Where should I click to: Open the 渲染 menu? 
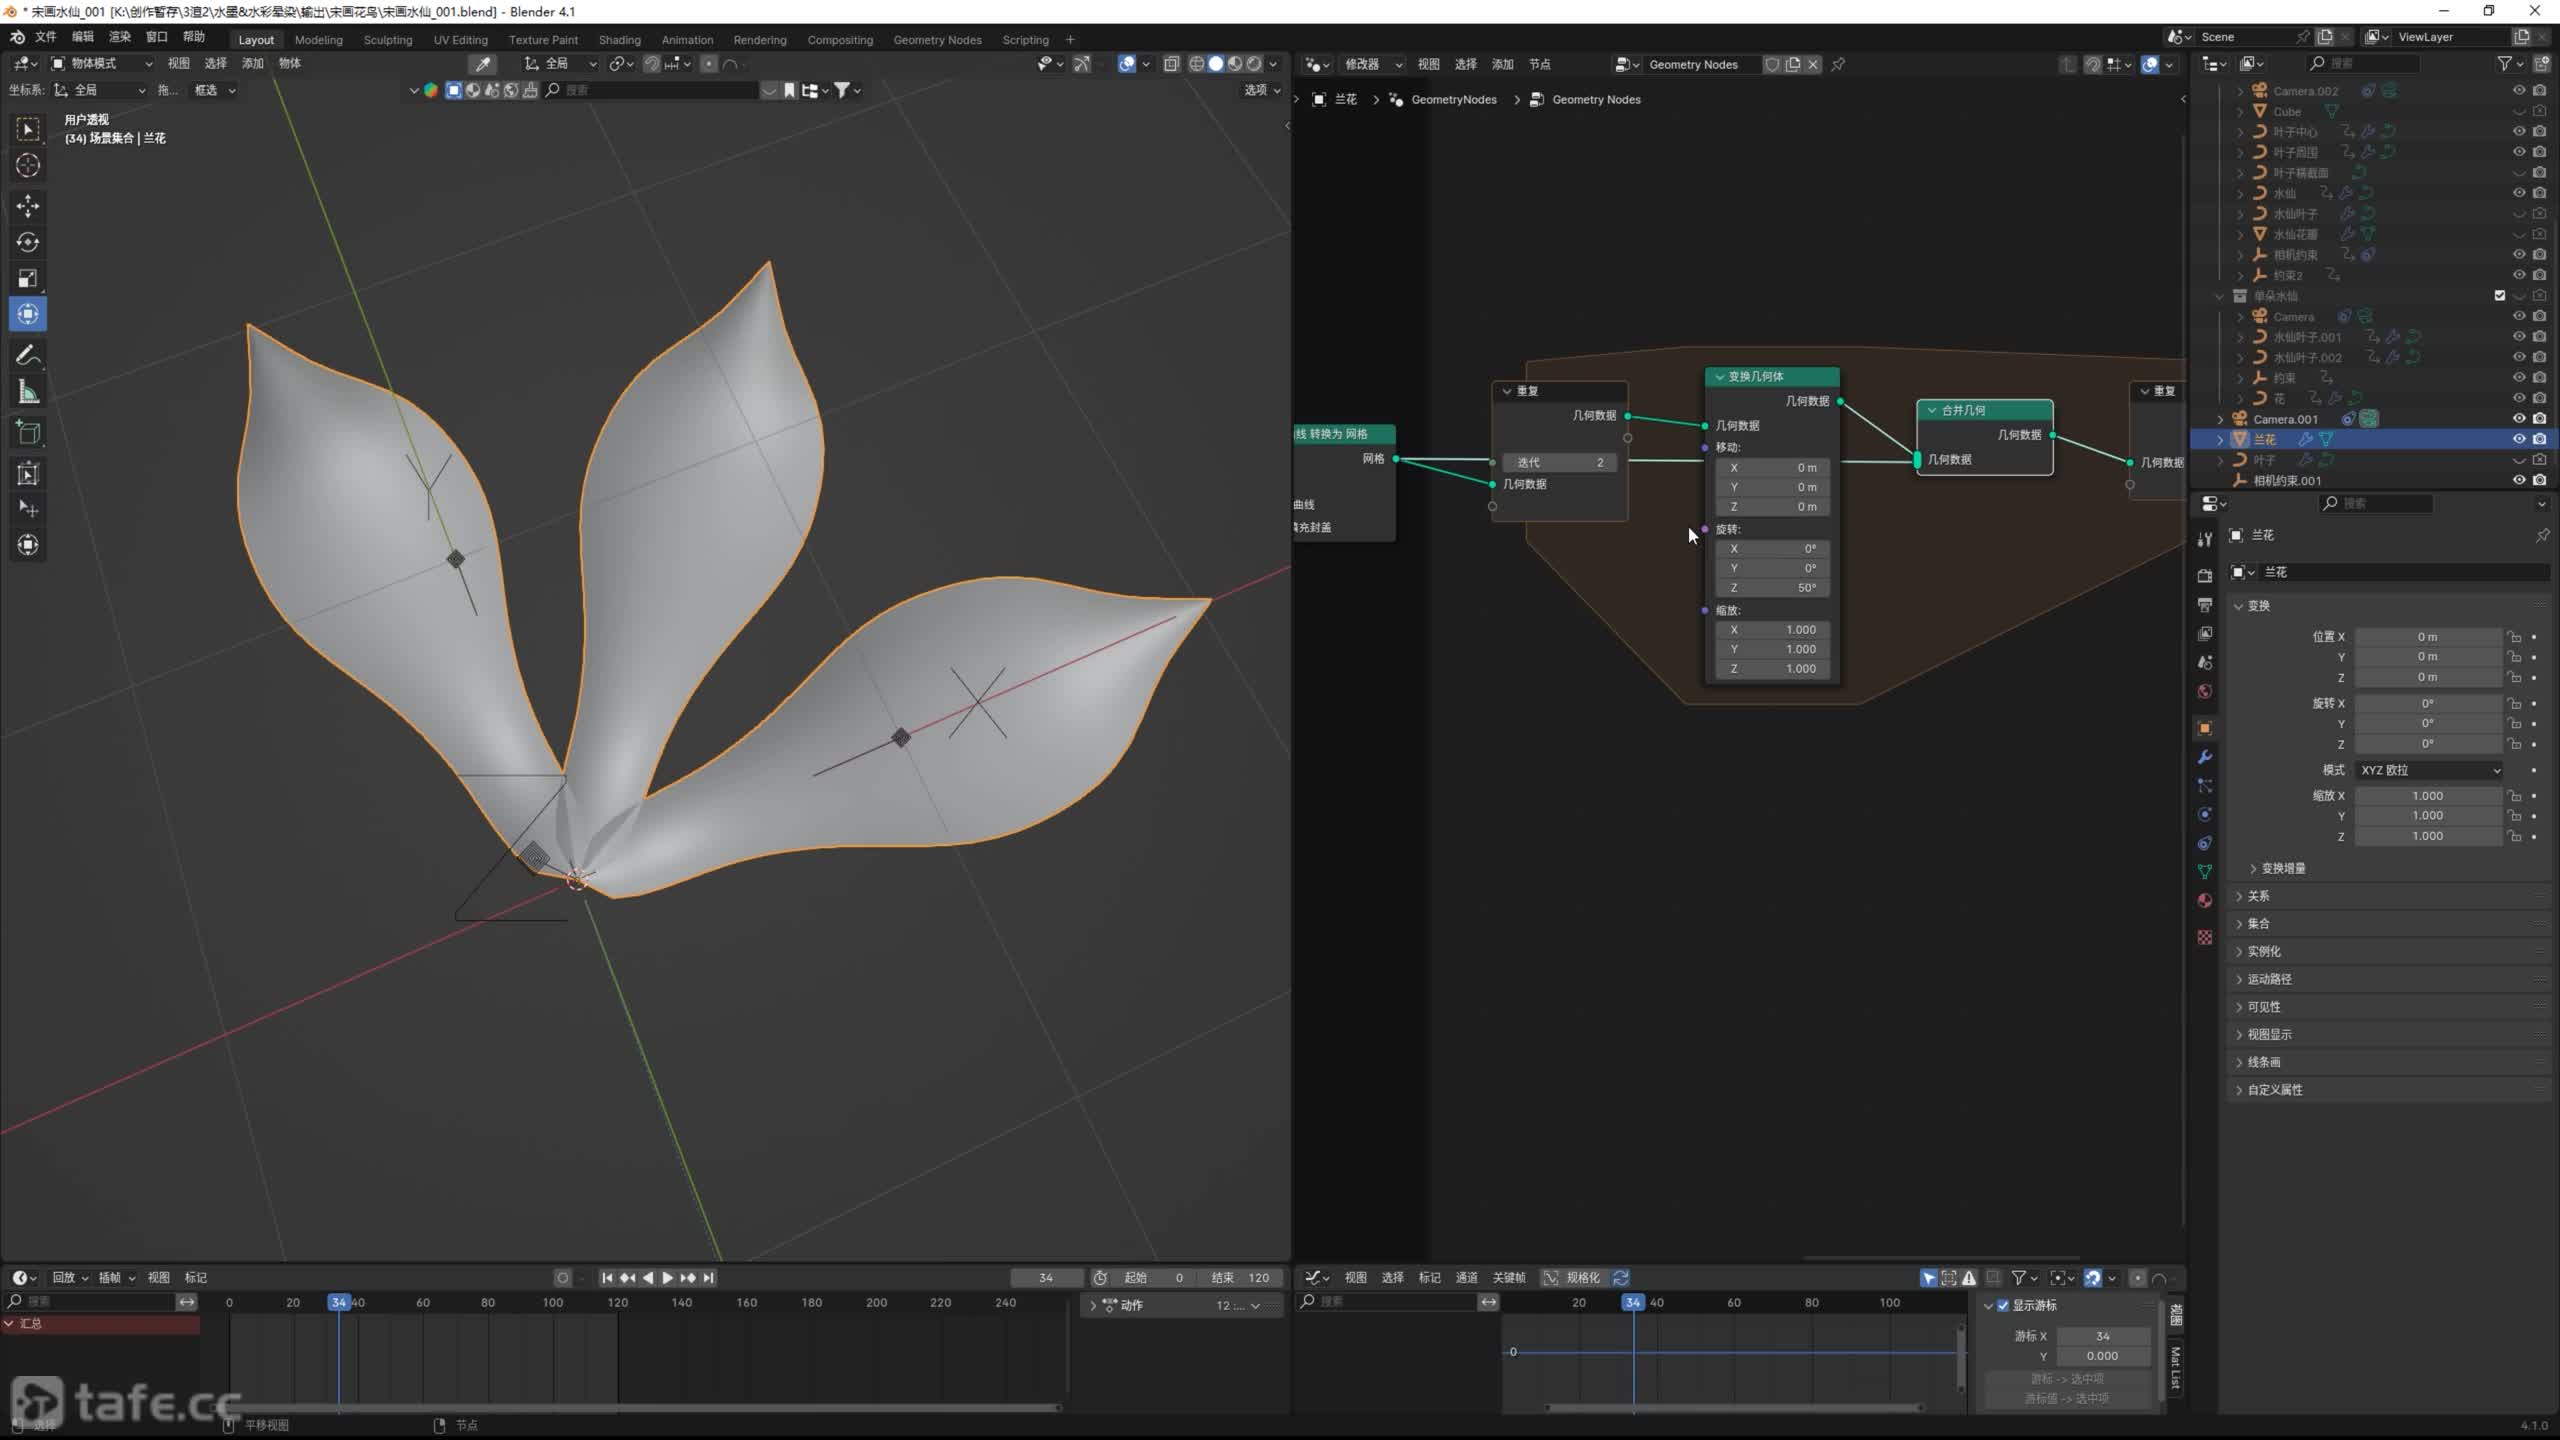119,37
